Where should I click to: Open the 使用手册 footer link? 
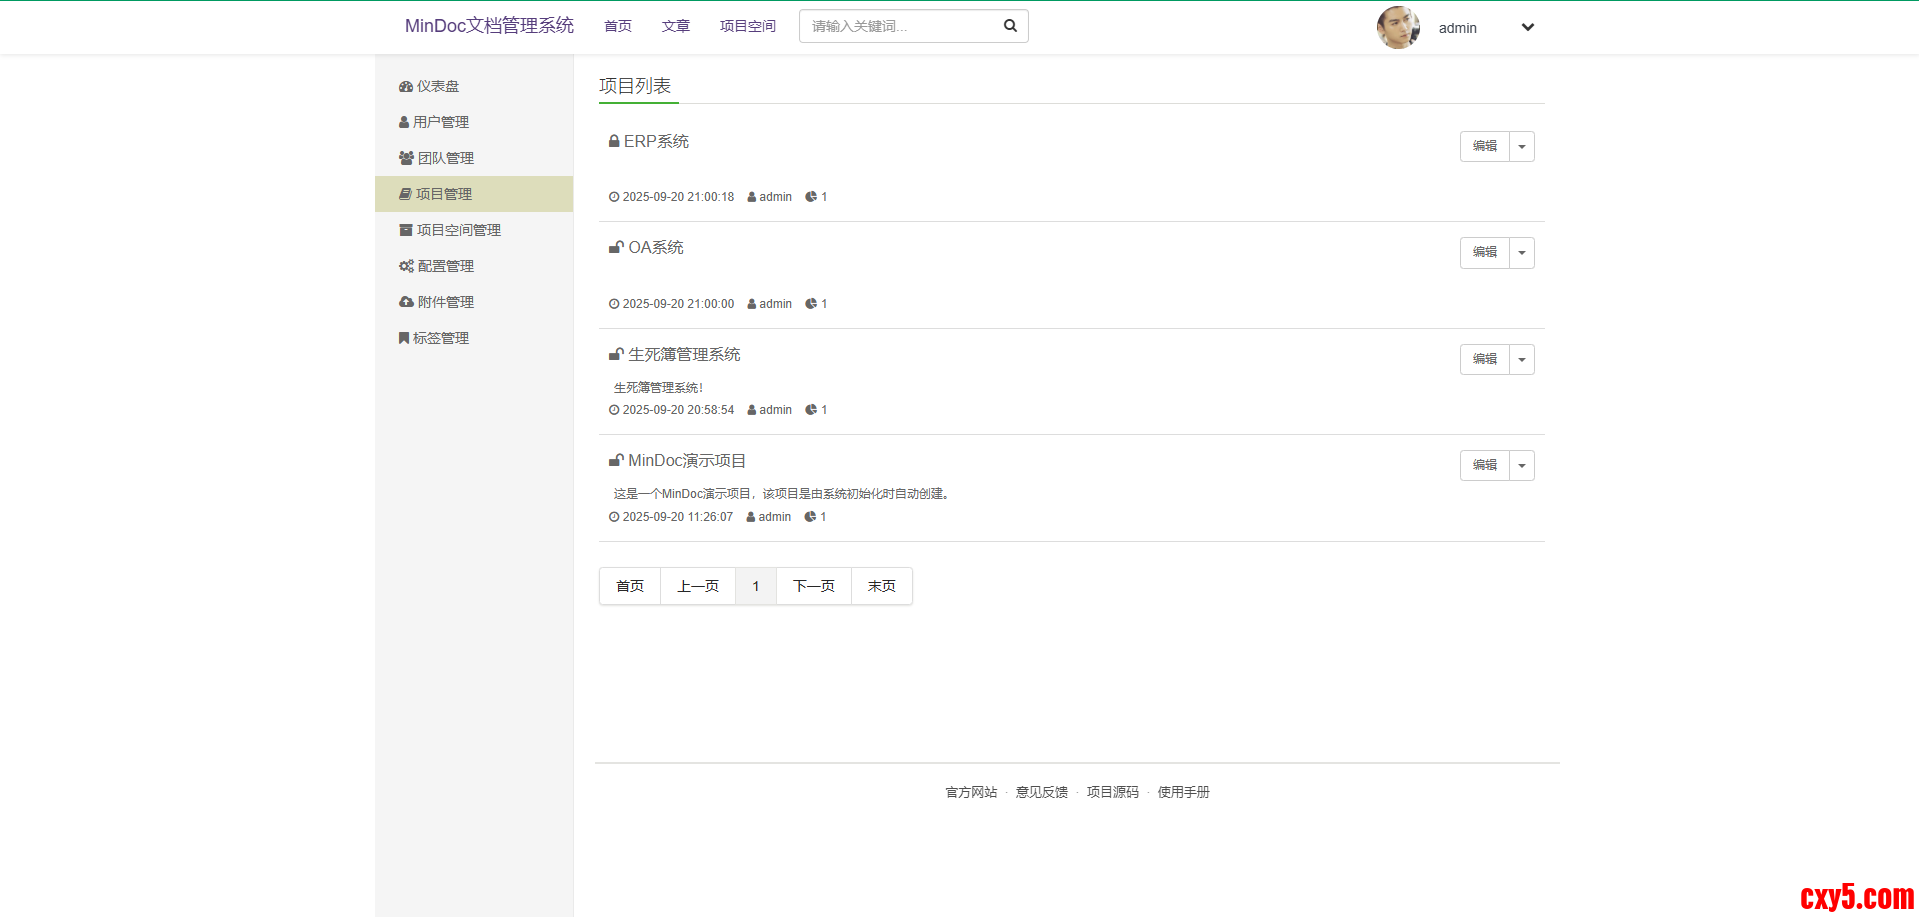(1183, 792)
